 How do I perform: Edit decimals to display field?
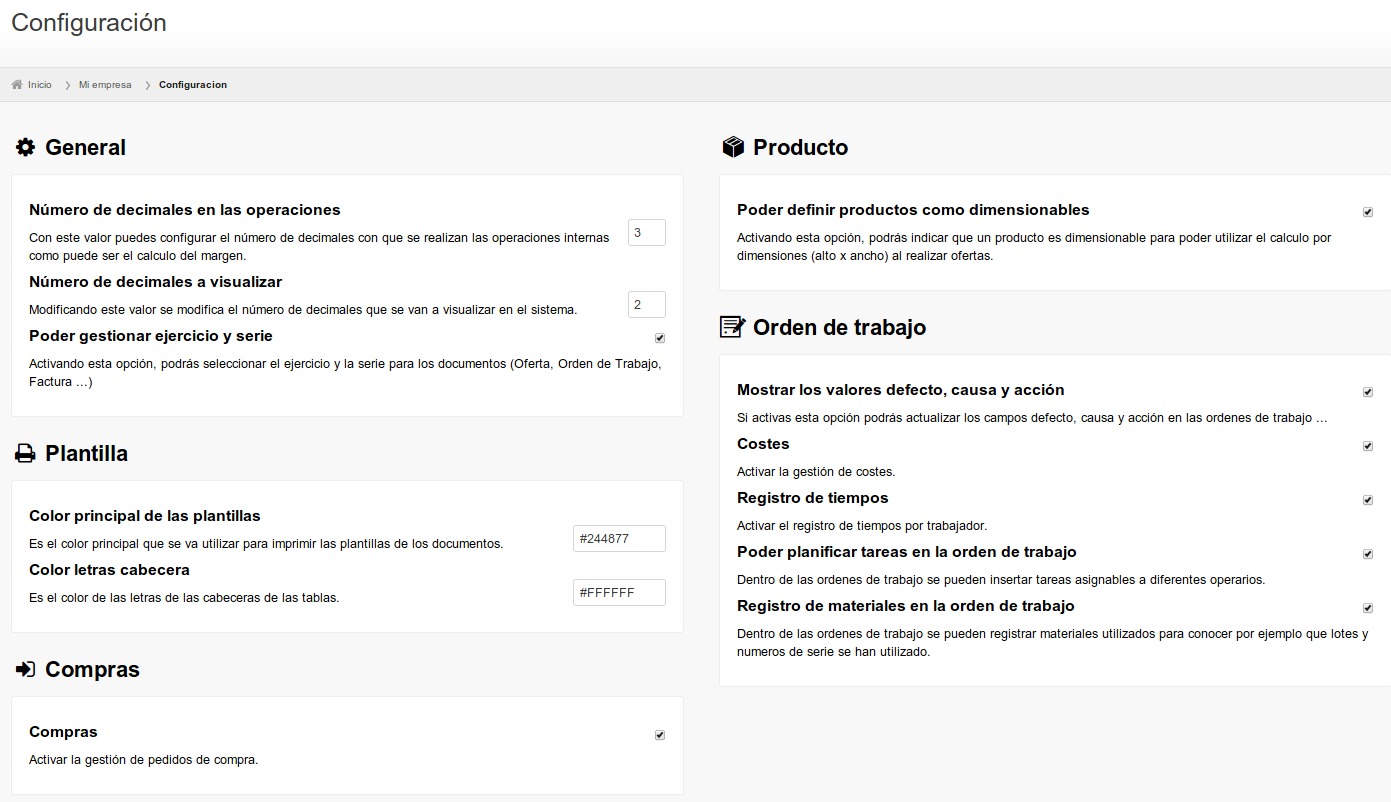pyautogui.click(x=647, y=305)
